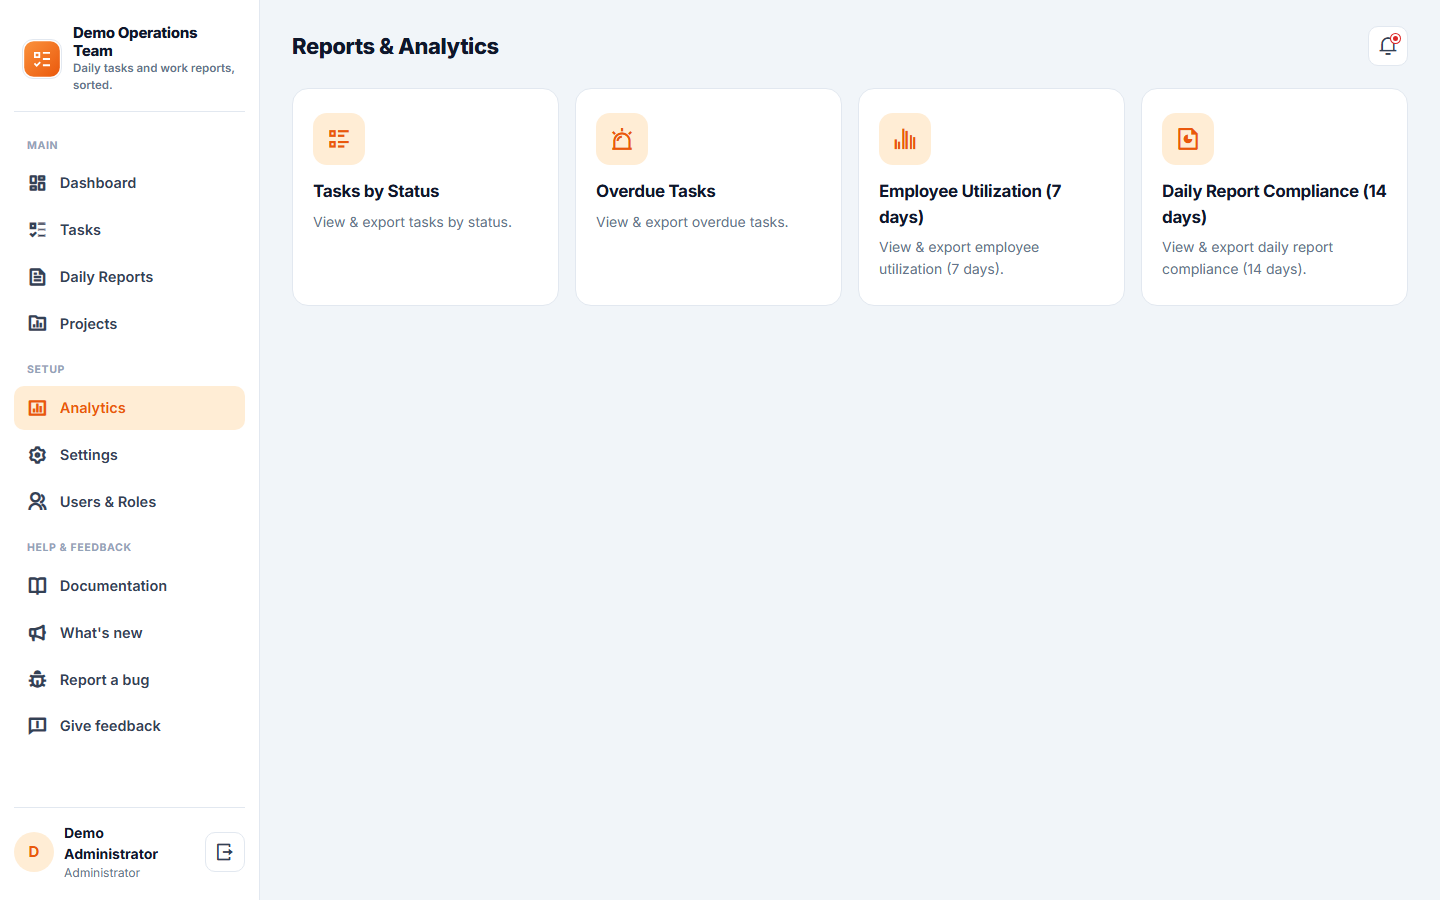The width and height of the screenshot is (1440, 900).
Task: Select Give feedback
Action: 129,726
